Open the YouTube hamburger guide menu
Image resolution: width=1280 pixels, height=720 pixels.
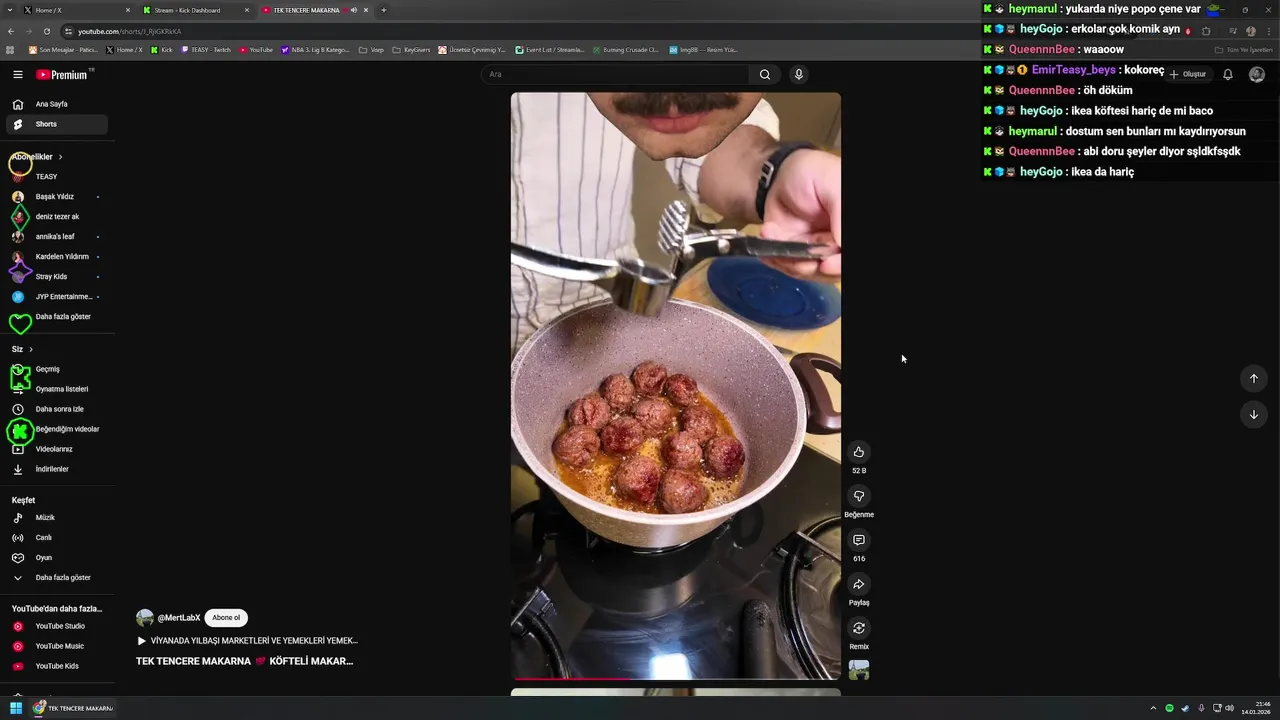click(17, 74)
